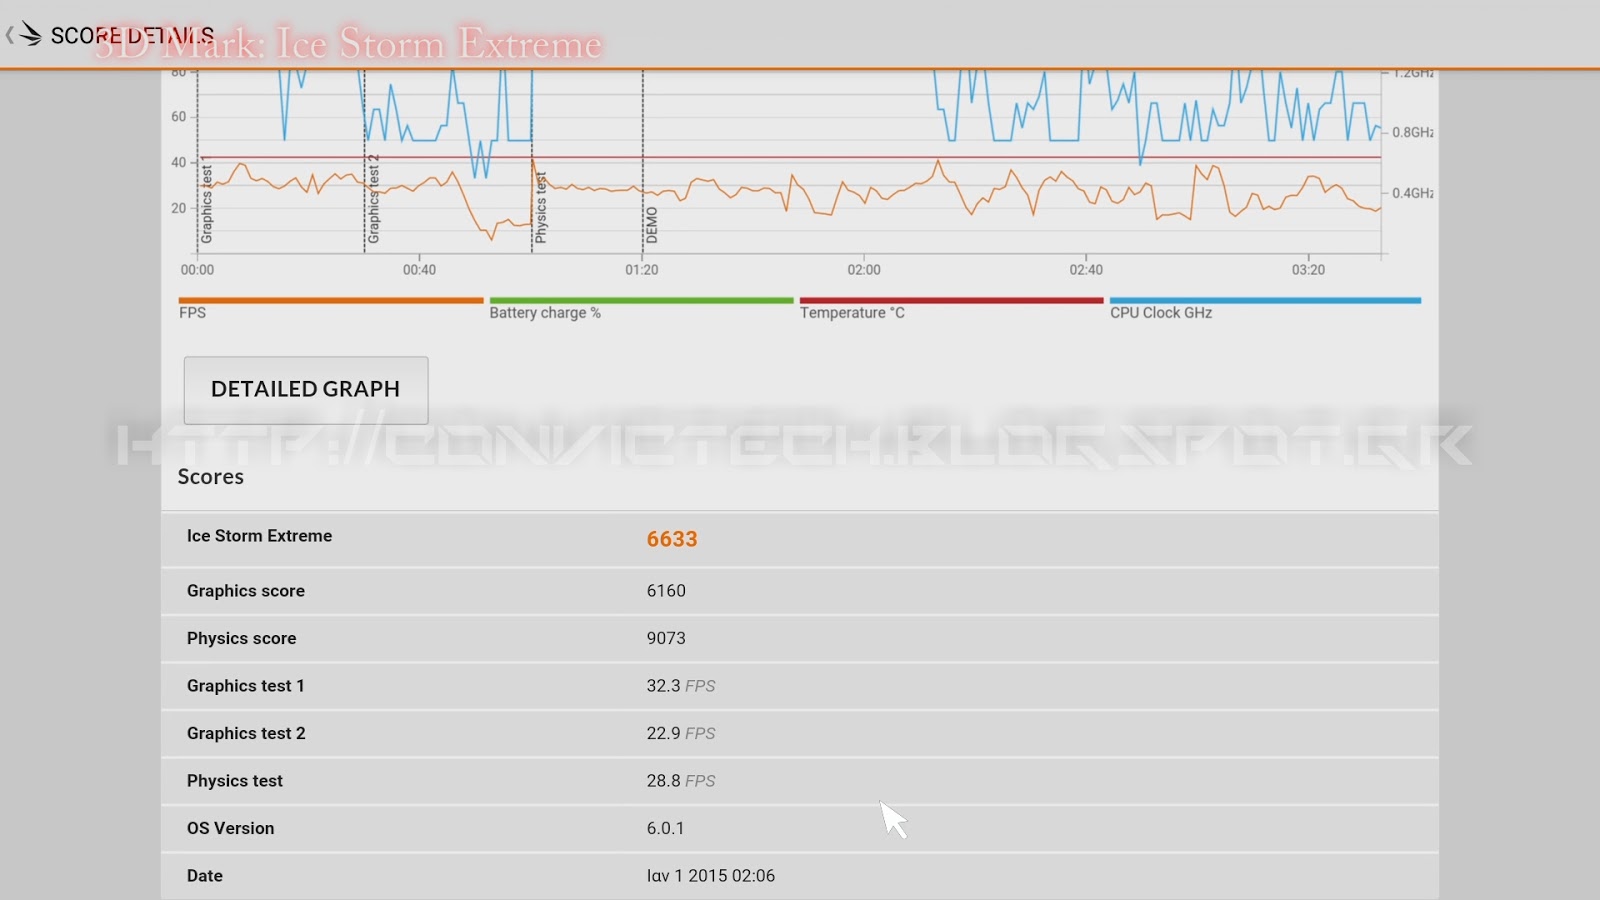Click the 60 value on the left axis
Image resolution: width=1600 pixels, height=900 pixels.
pos(178,117)
